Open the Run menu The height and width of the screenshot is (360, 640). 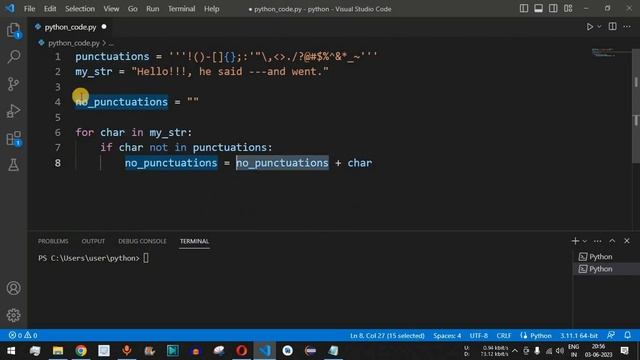click(x=153, y=9)
